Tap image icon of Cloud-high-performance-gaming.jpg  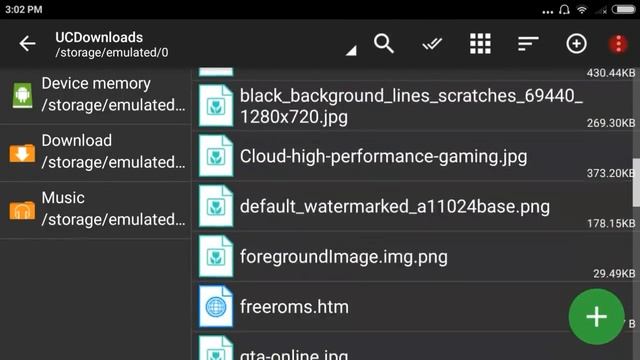point(216,156)
